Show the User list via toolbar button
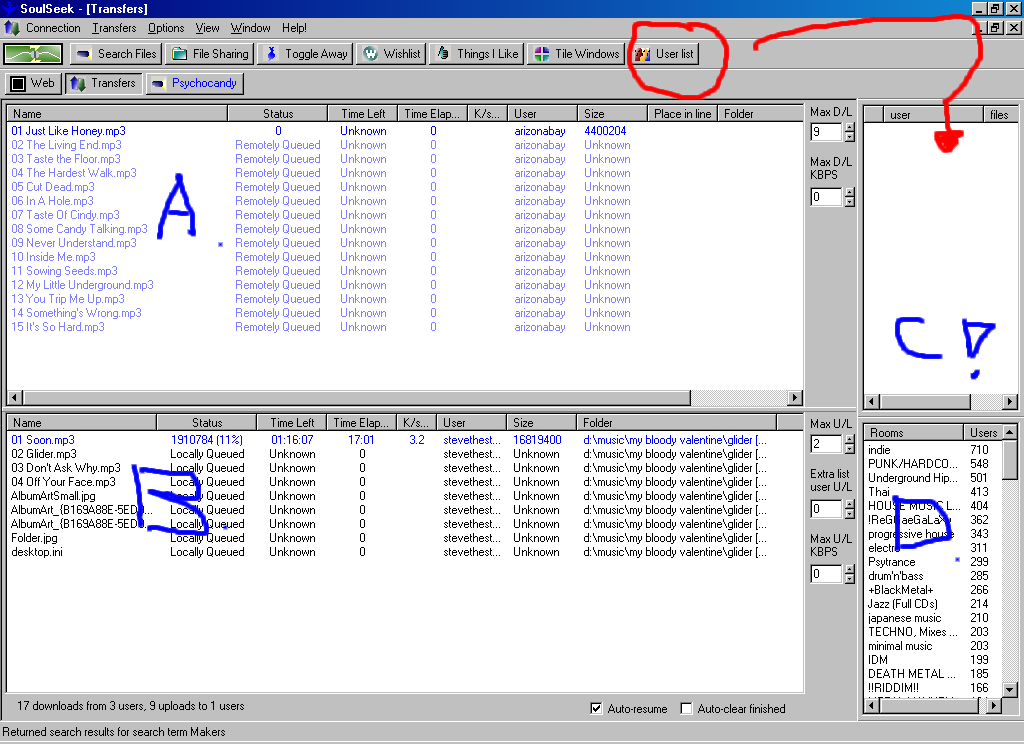The width and height of the screenshot is (1024, 744). pos(664,54)
